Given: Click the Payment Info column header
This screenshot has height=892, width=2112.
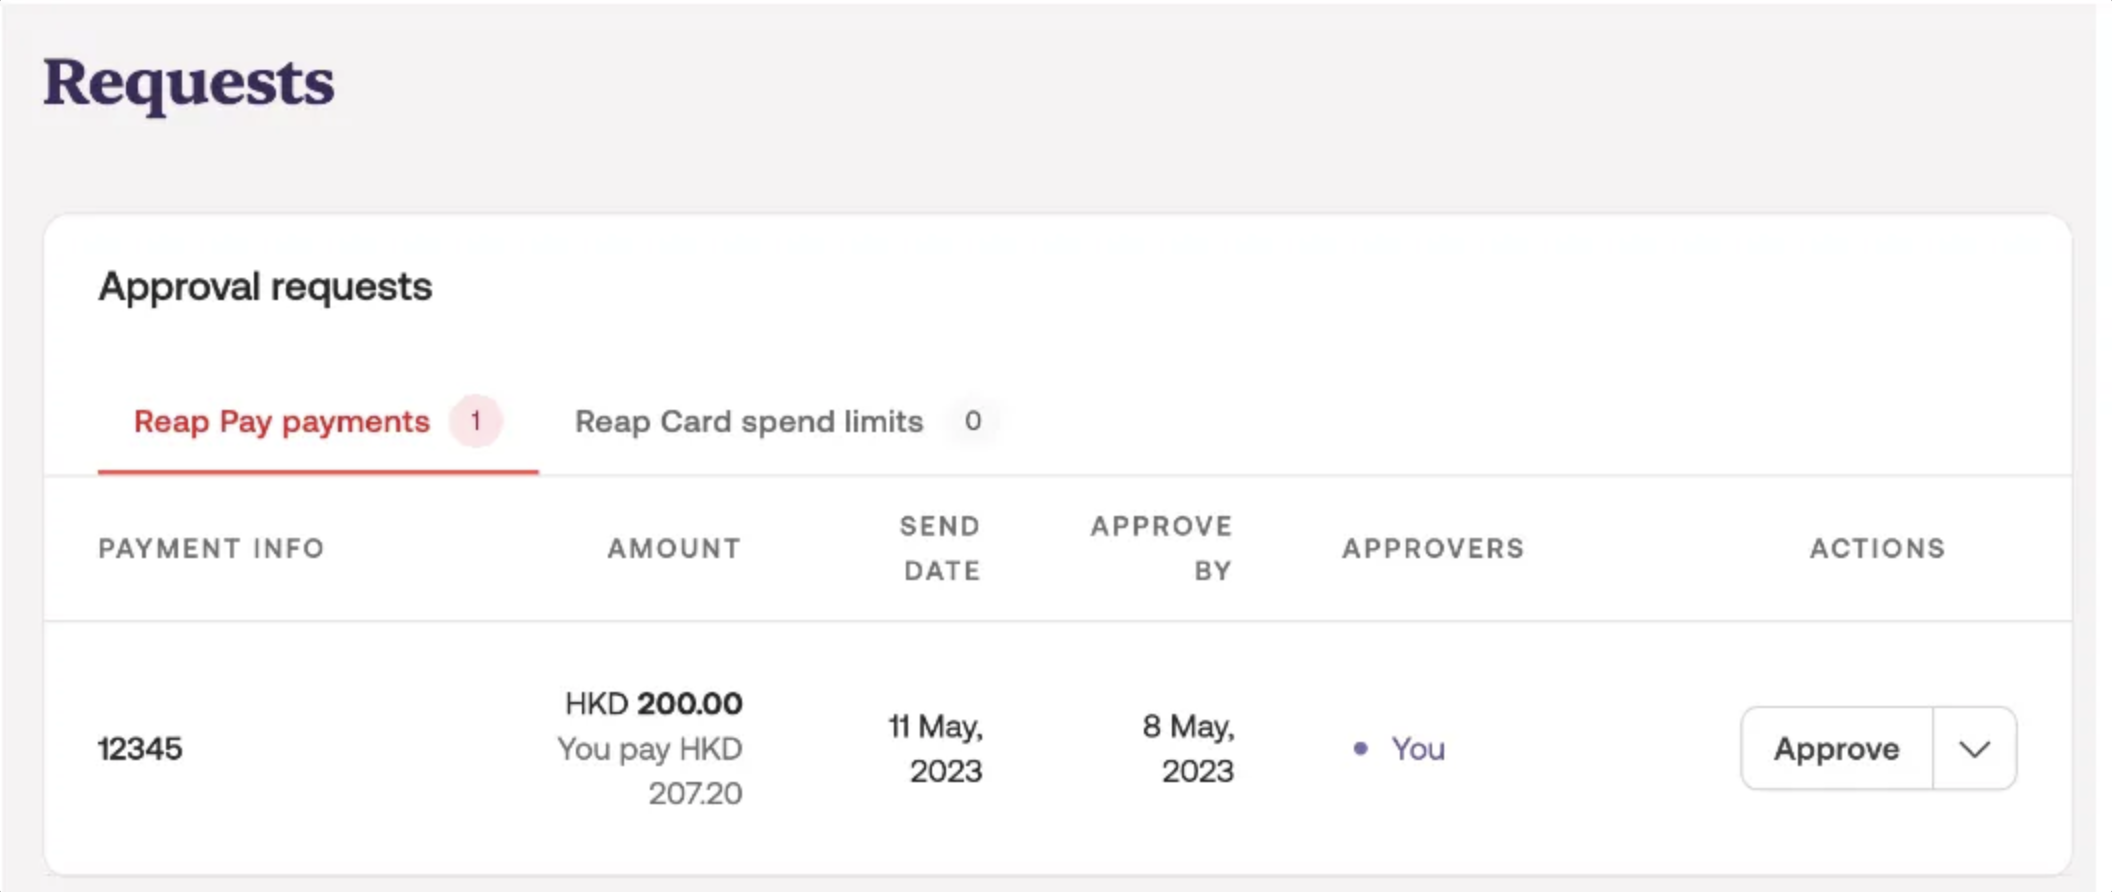Looking at the screenshot, I should 211,549.
